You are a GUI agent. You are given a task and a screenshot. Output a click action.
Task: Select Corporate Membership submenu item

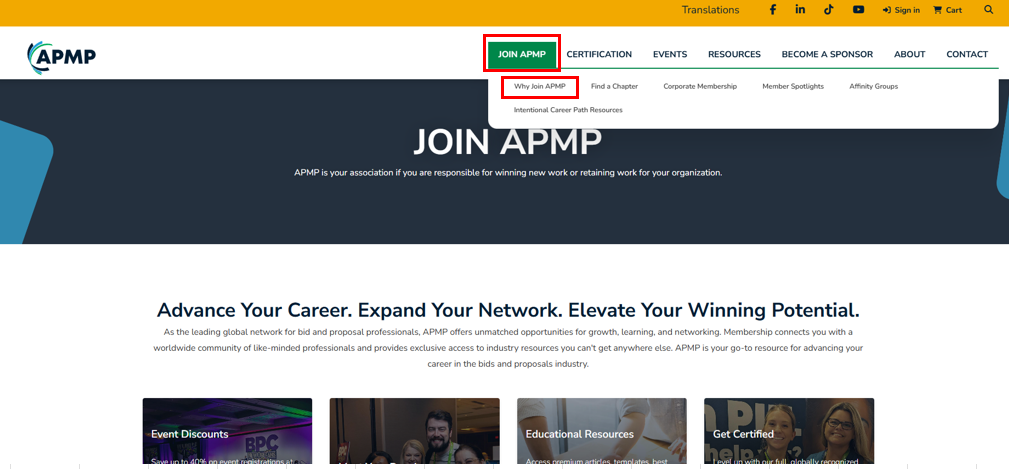coord(700,86)
